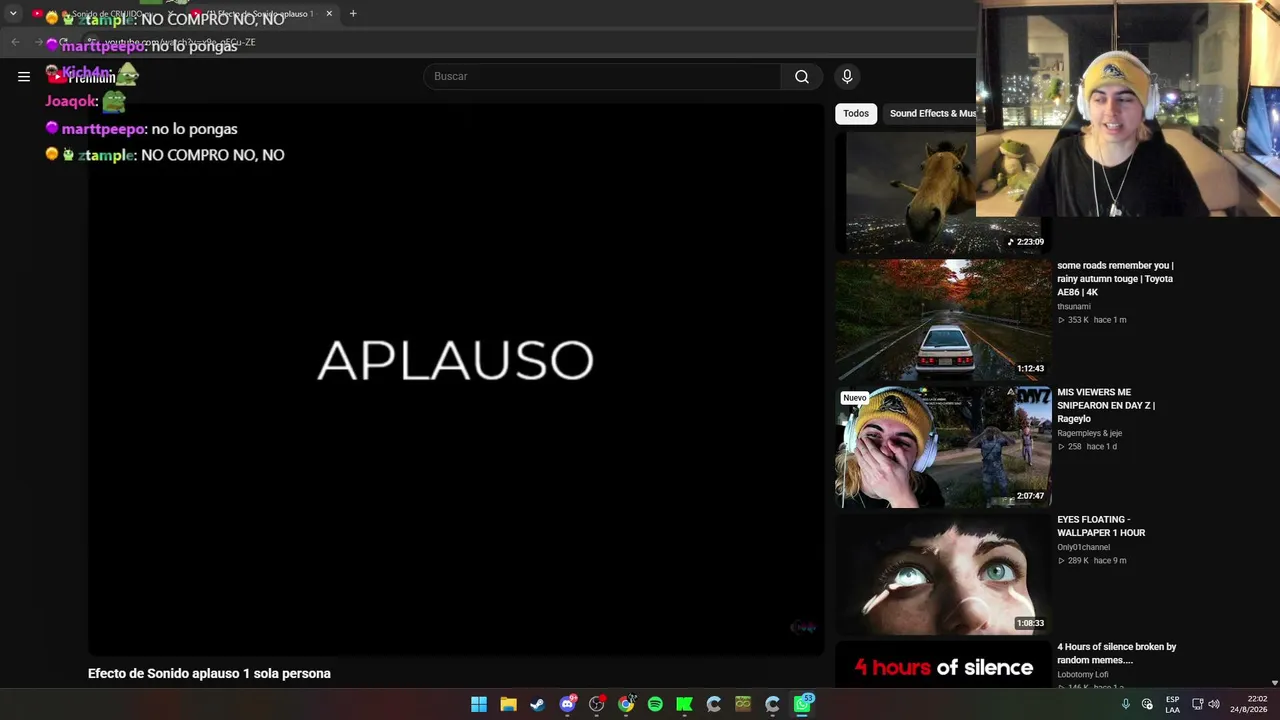The width and height of the screenshot is (1280, 720).
Task: Open the YouTube hamburger guide menu
Action: coord(24,76)
